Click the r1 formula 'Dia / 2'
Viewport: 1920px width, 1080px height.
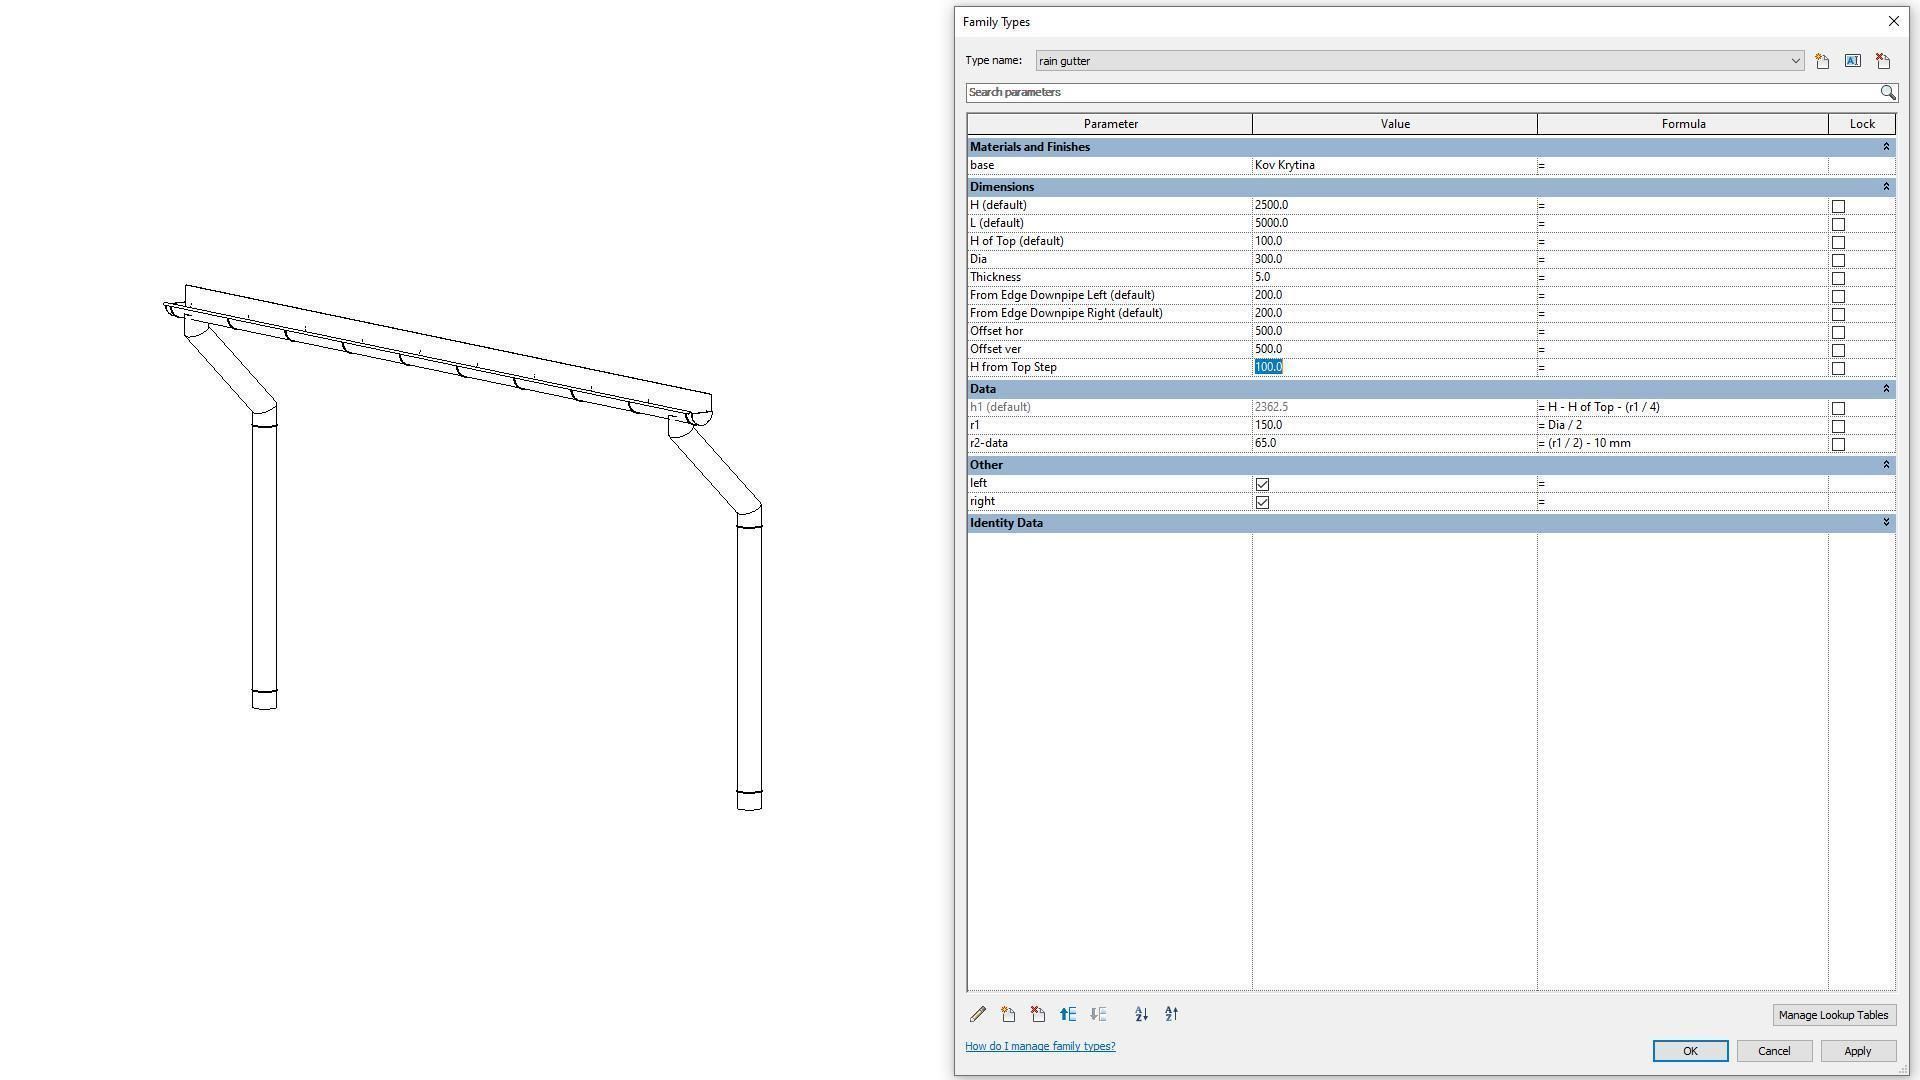tap(1682, 426)
